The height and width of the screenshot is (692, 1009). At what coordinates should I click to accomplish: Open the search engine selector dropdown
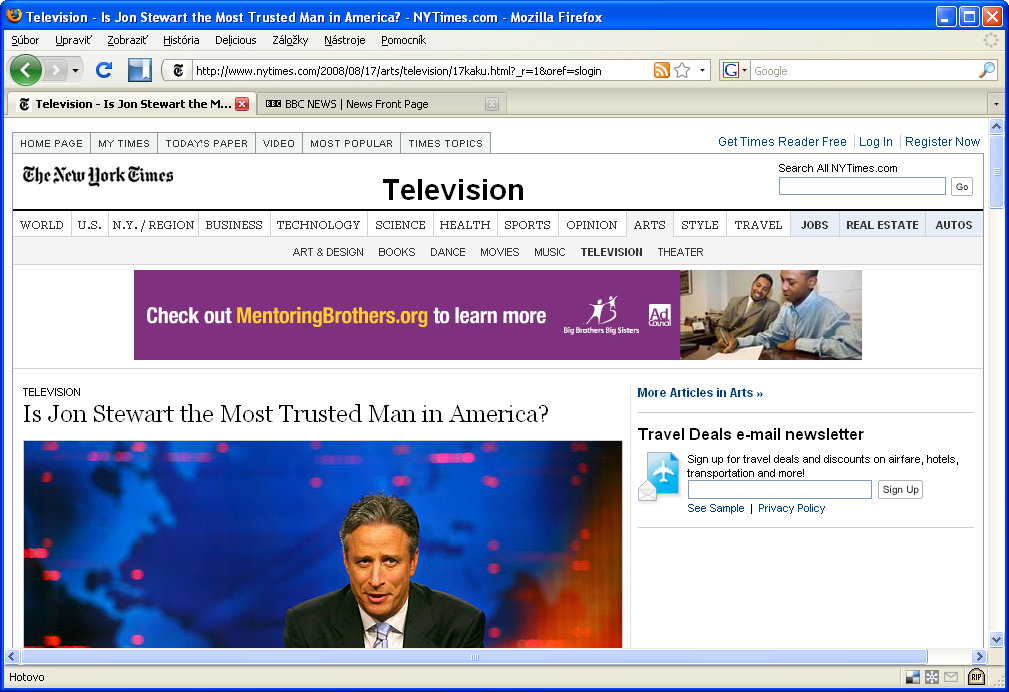(744, 70)
